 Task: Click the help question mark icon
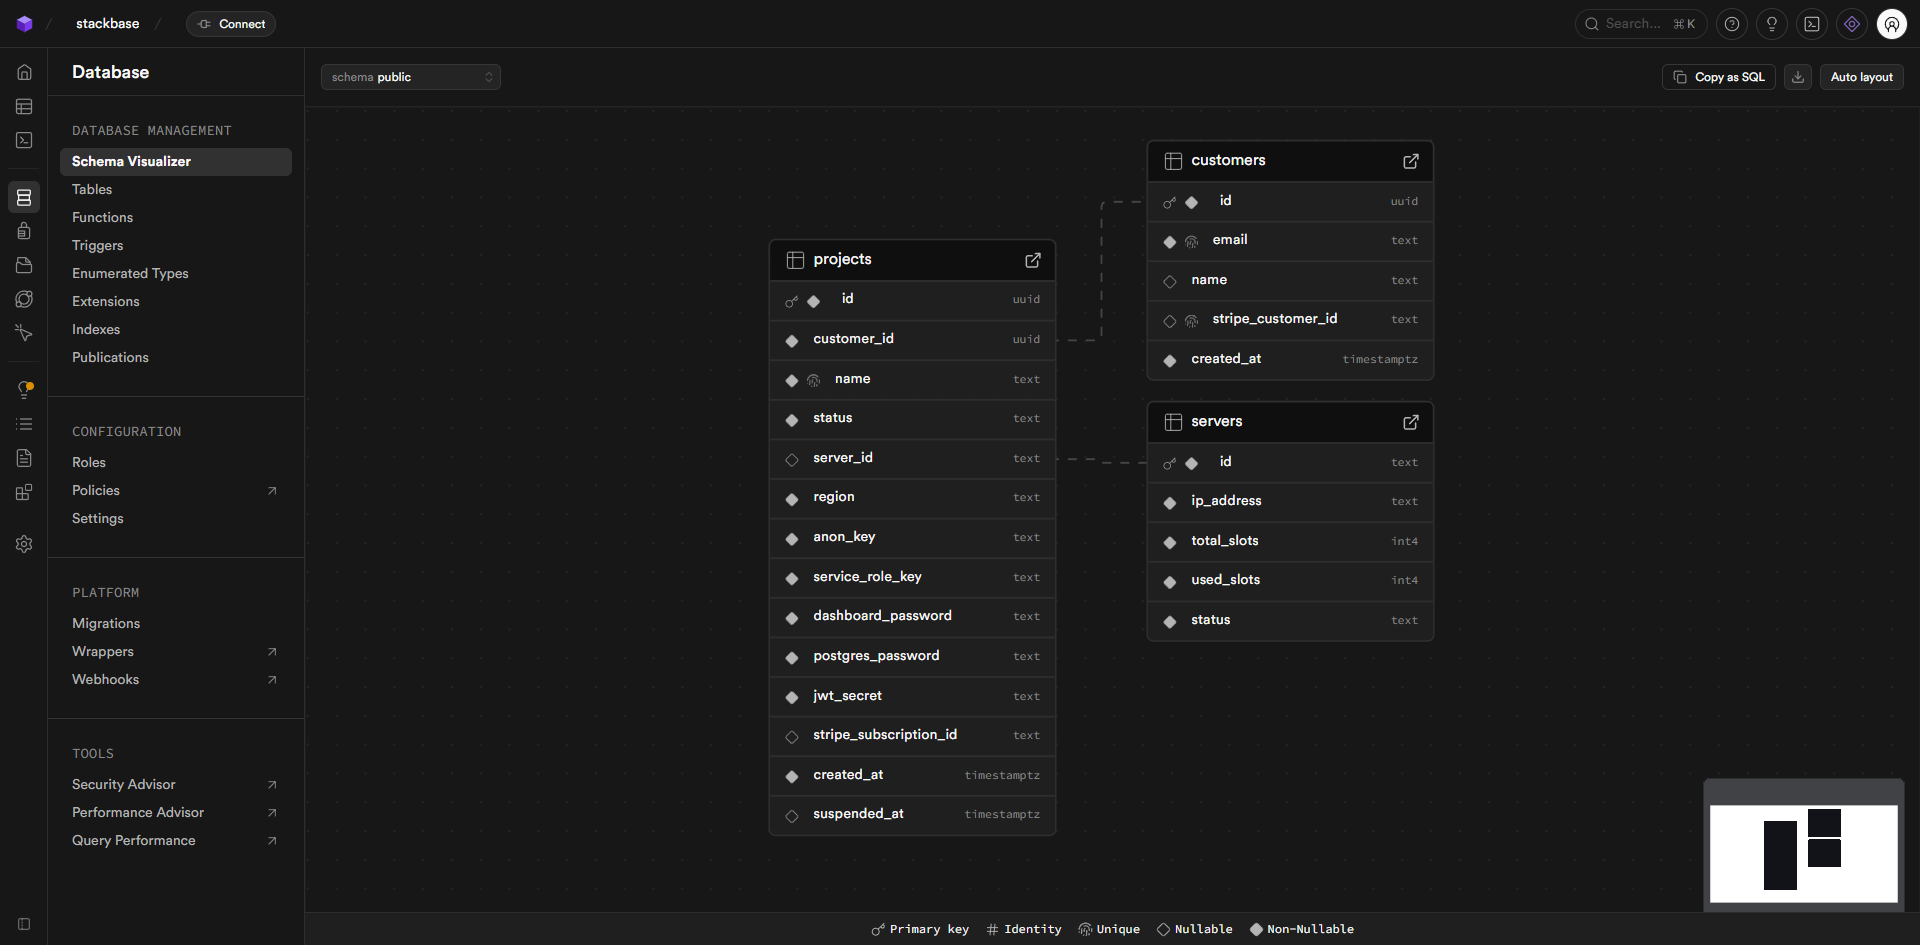(1731, 24)
